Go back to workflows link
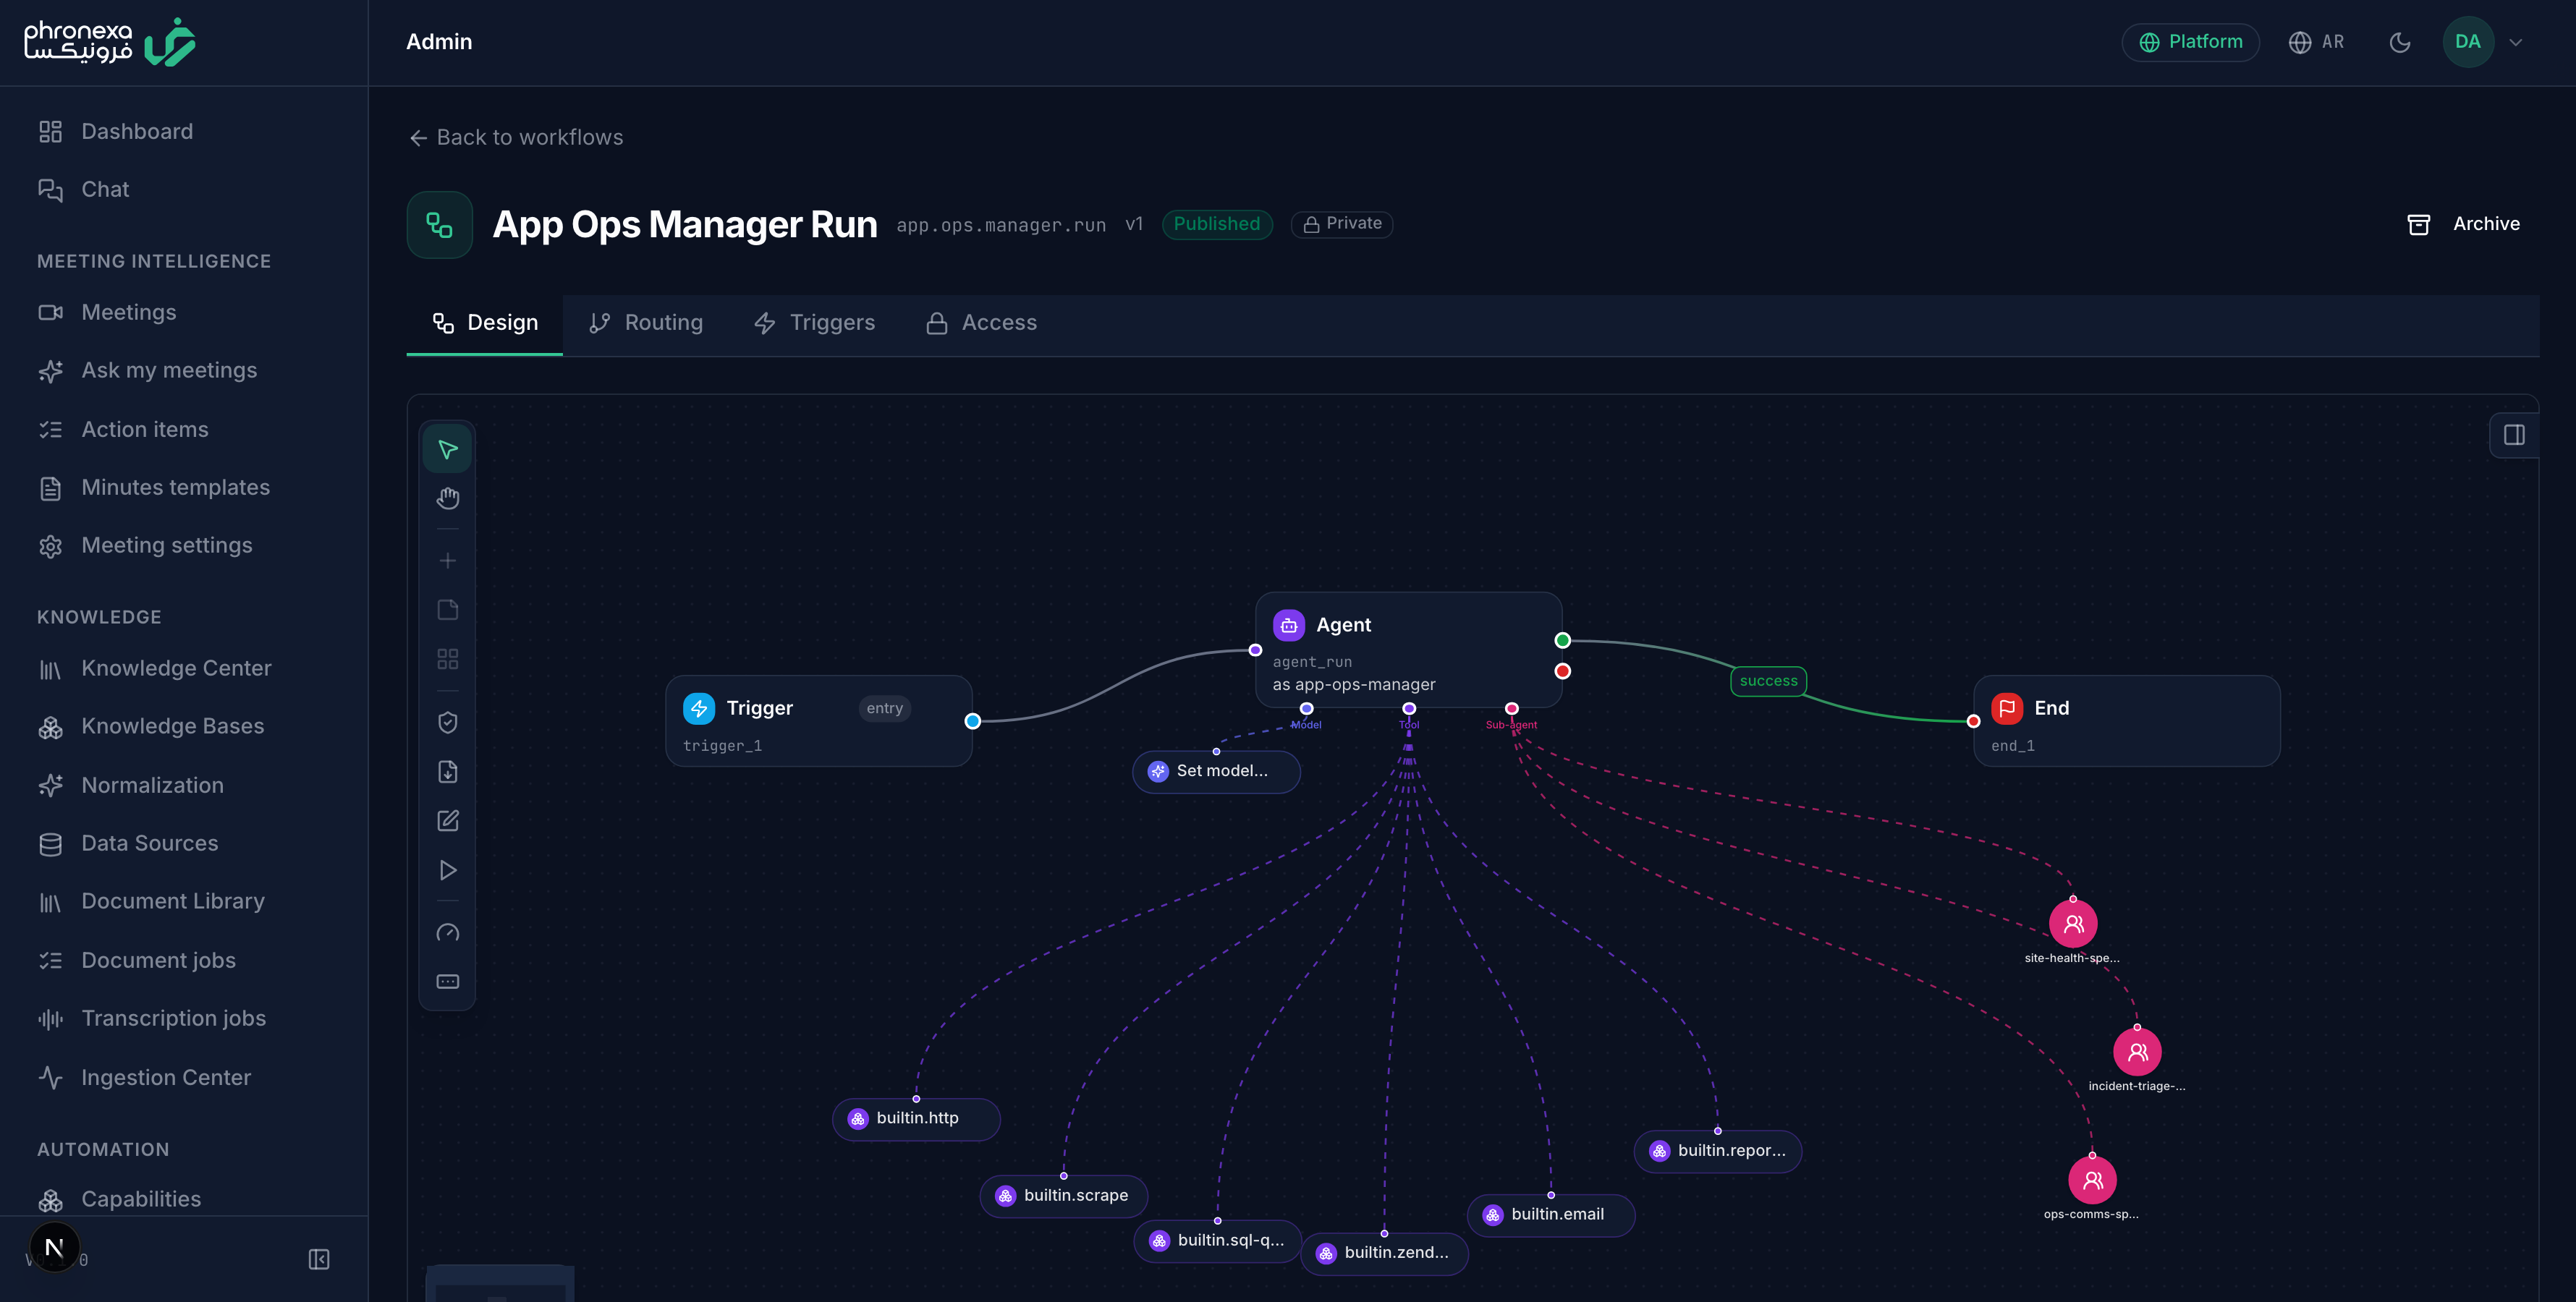Screen dimensions: 2576x1302 coord(516,137)
